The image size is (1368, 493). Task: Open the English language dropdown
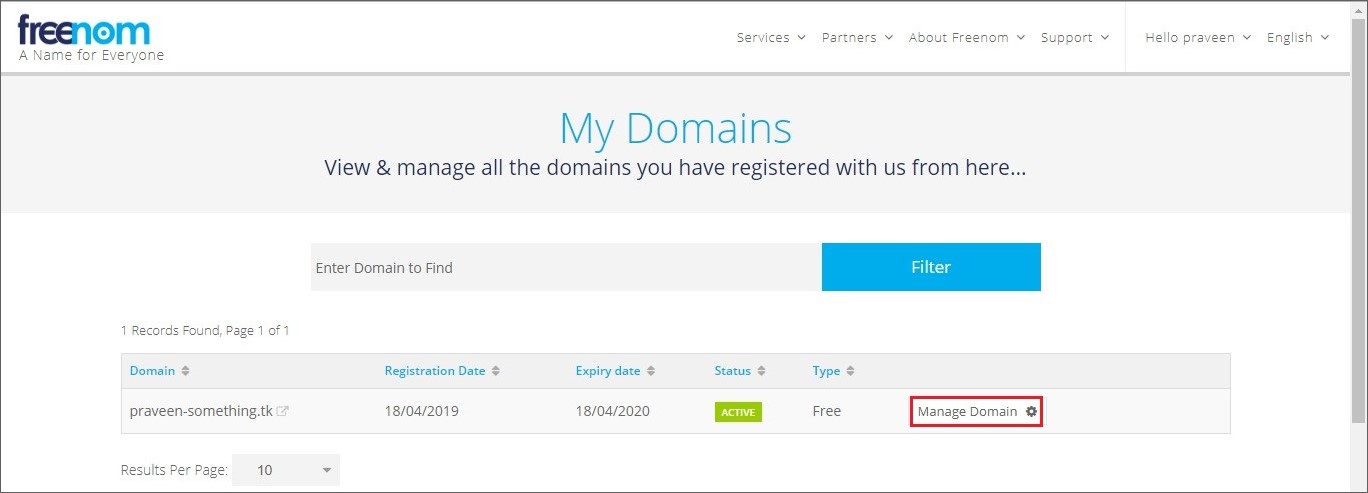(x=1298, y=37)
